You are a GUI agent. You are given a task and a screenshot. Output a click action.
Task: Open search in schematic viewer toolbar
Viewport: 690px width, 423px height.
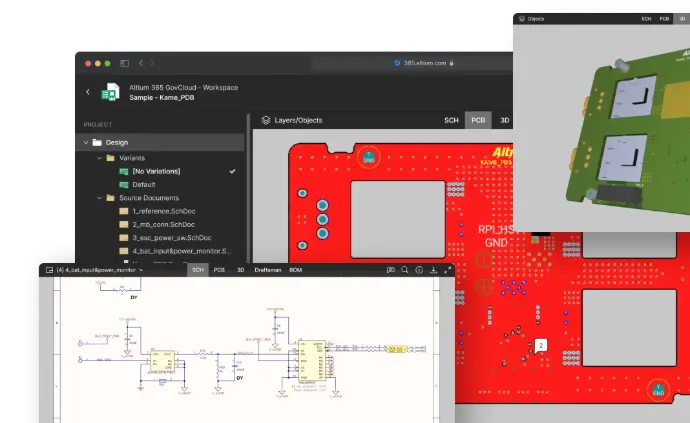coord(405,270)
